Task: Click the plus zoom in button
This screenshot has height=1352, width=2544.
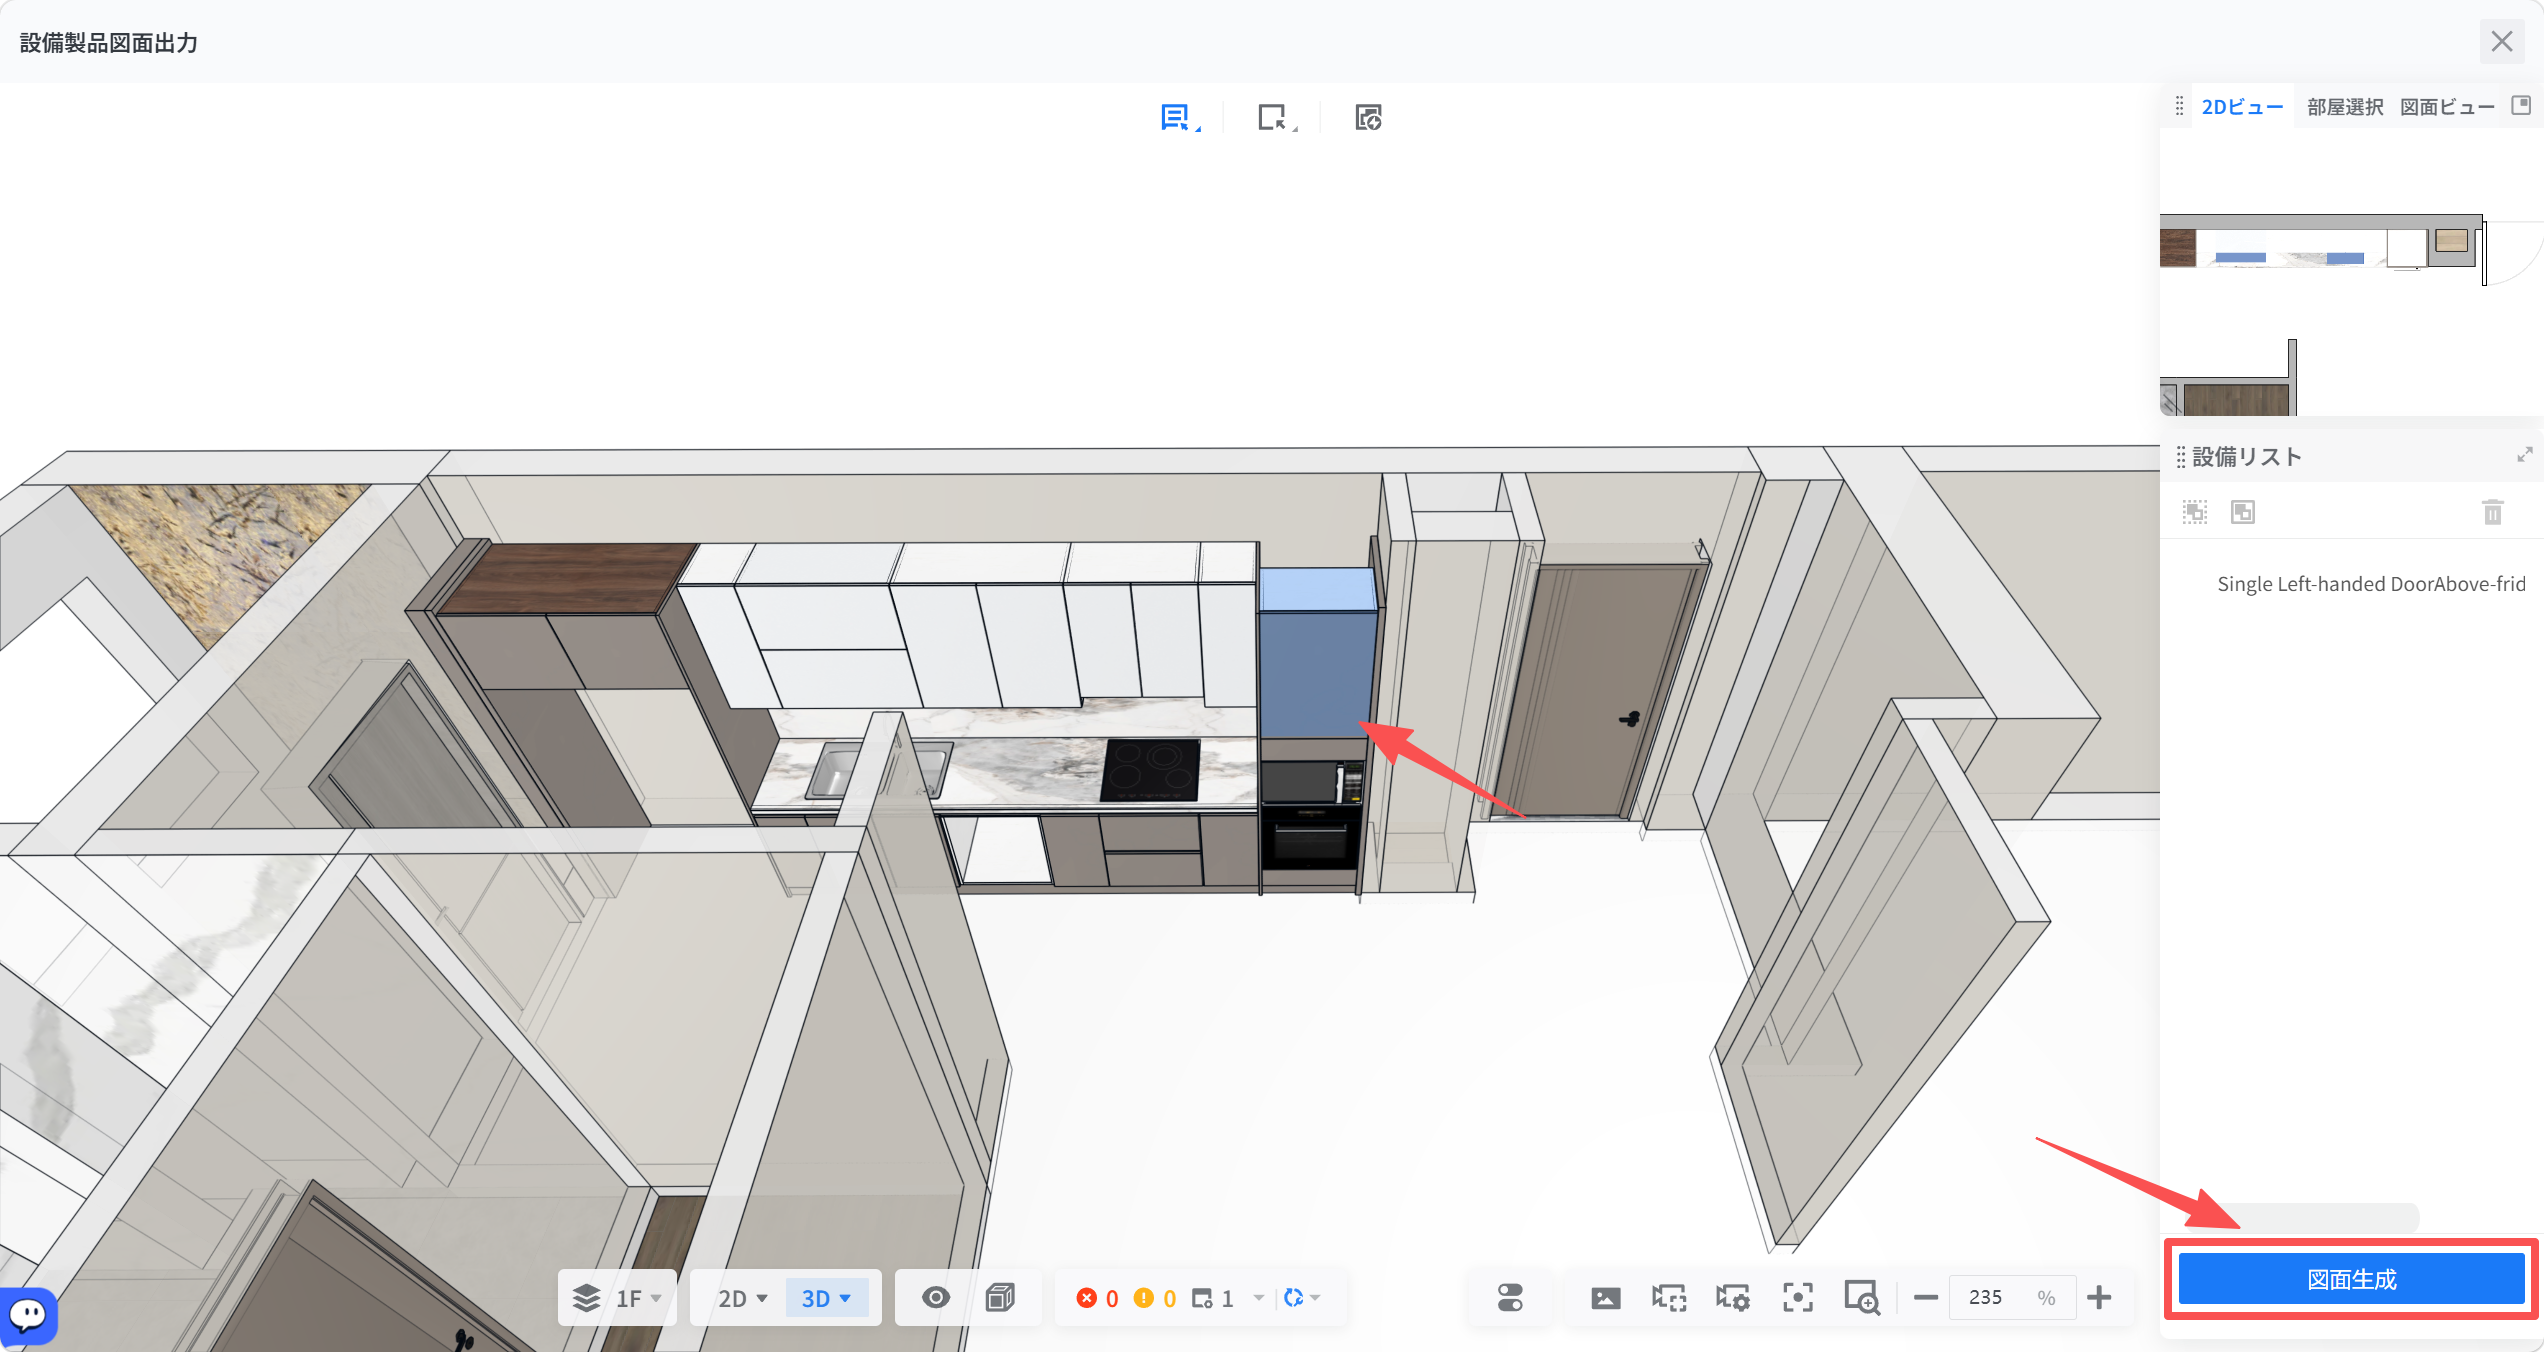Action: [x=2099, y=1298]
